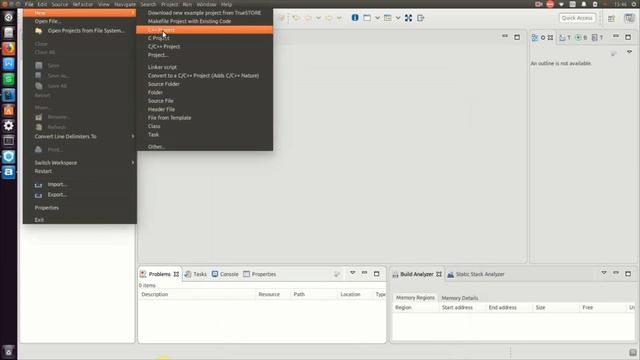Click the blue Information Center toolbar icon
This screenshot has height=360, width=640.
[x=355, y=18]
